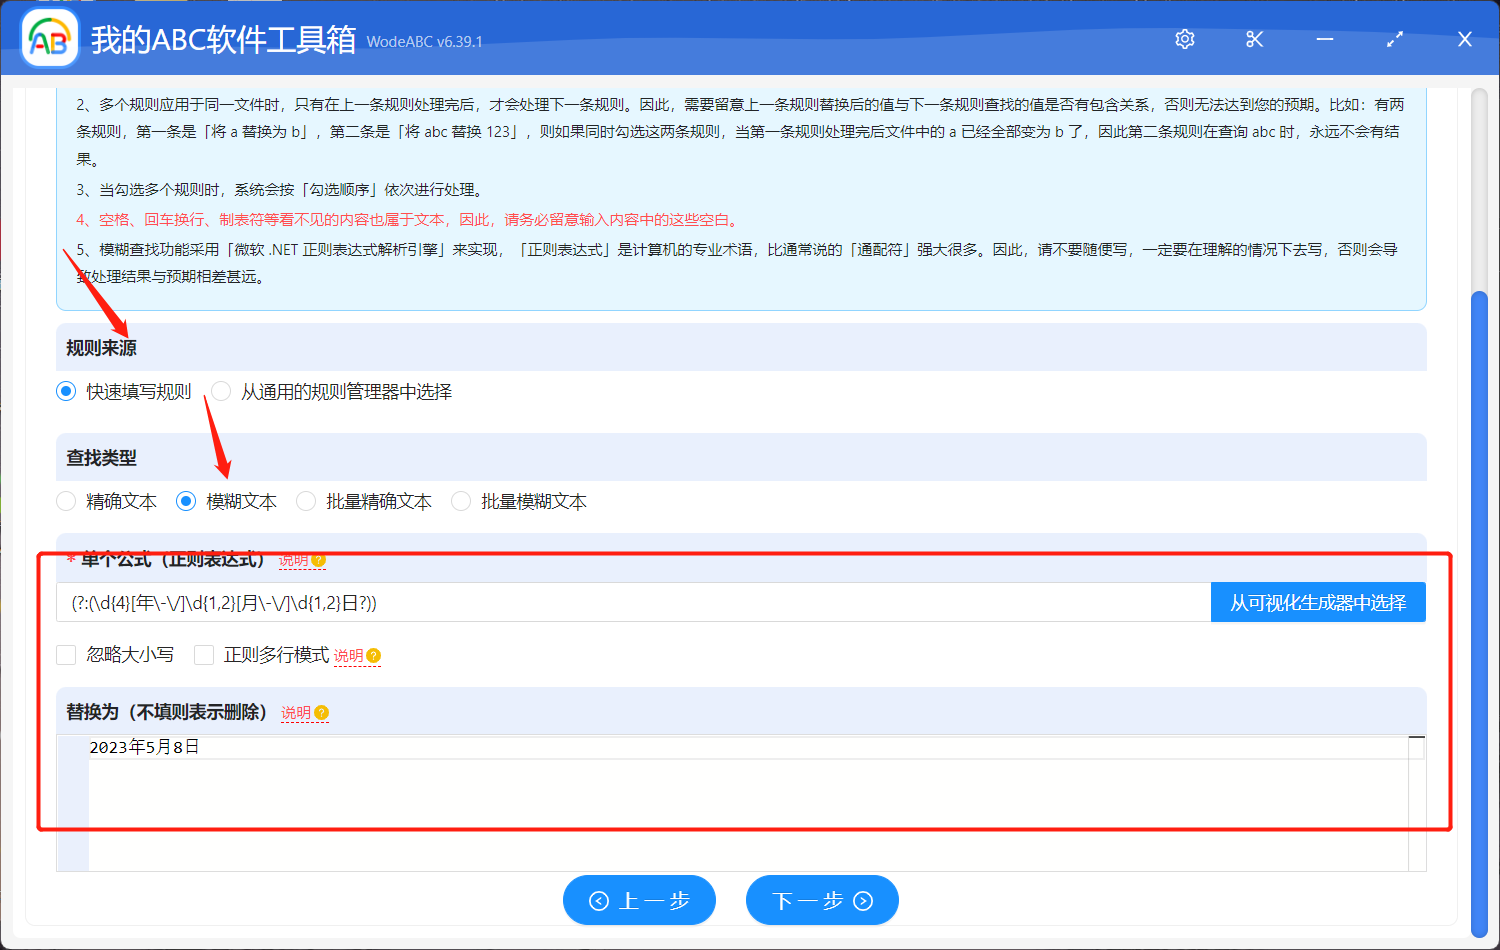The height and width of the screenshot is (950, 1500).
Task: Click the 上一步 button
Action: [639, 900]
